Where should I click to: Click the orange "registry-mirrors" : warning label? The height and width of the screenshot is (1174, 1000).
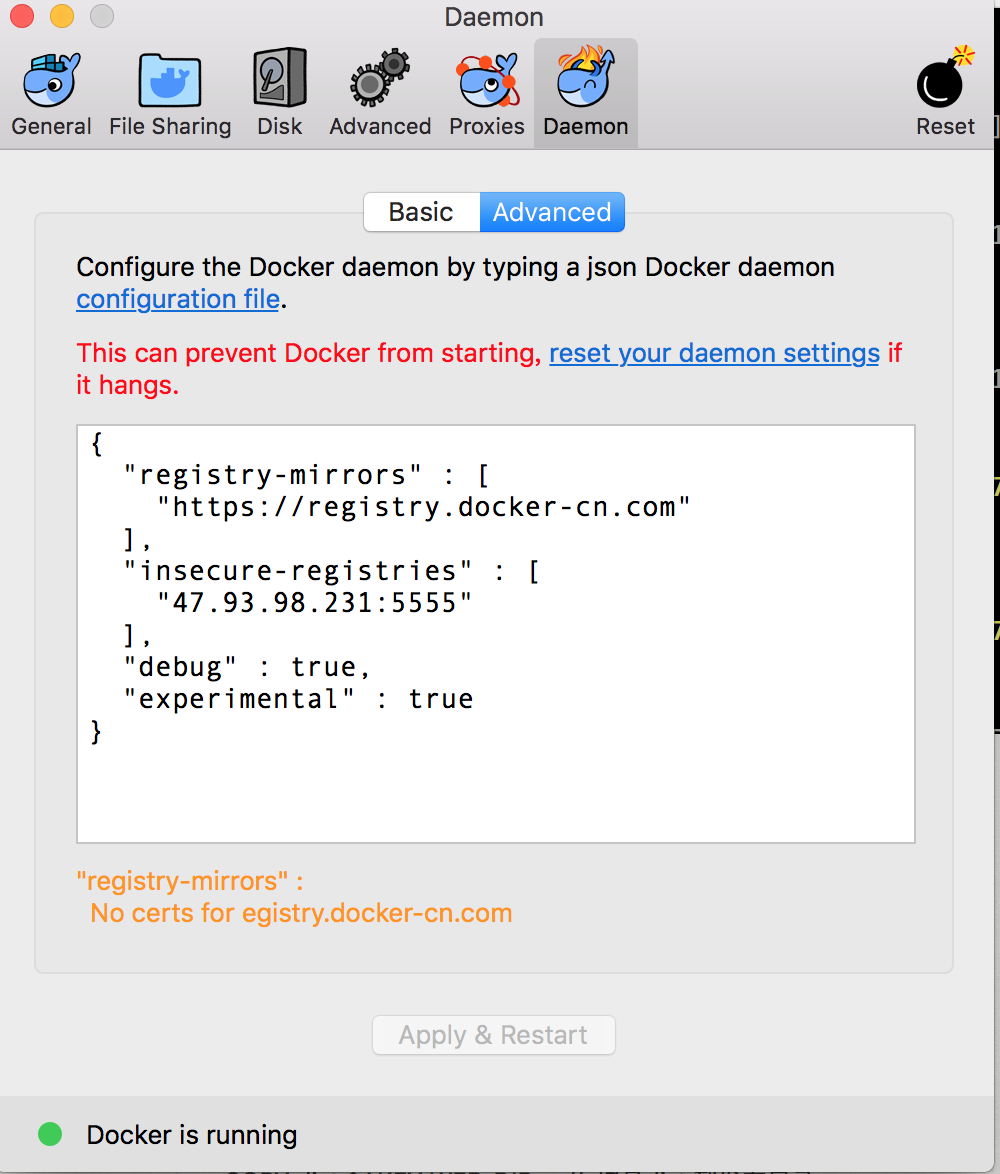click(x=190, y=881)
